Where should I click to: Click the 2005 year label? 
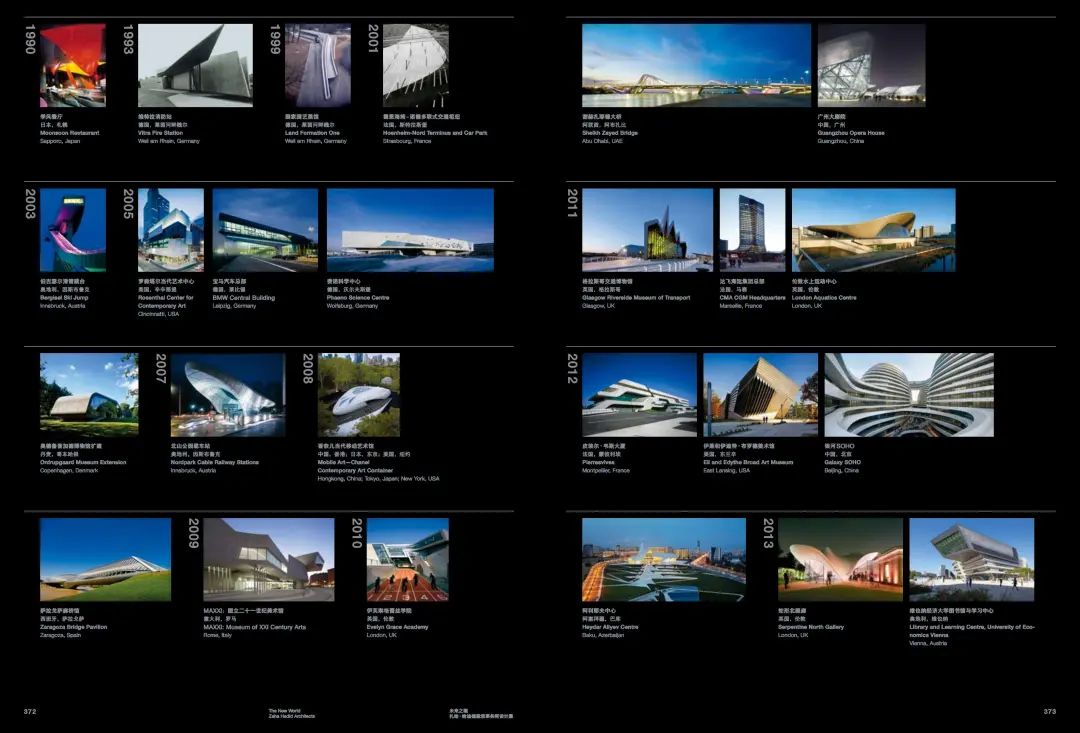point(128,204)
